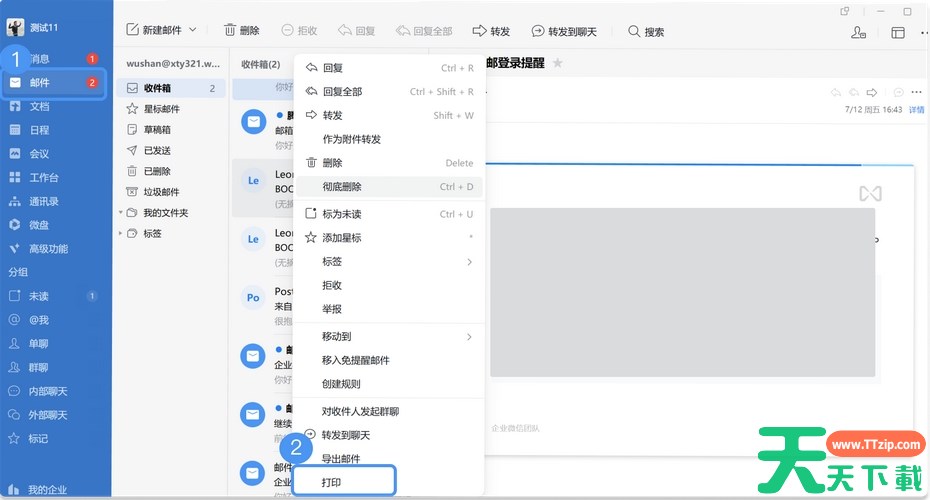
Task: Select 添加星标 in context menu
Action: pos(342,238)
